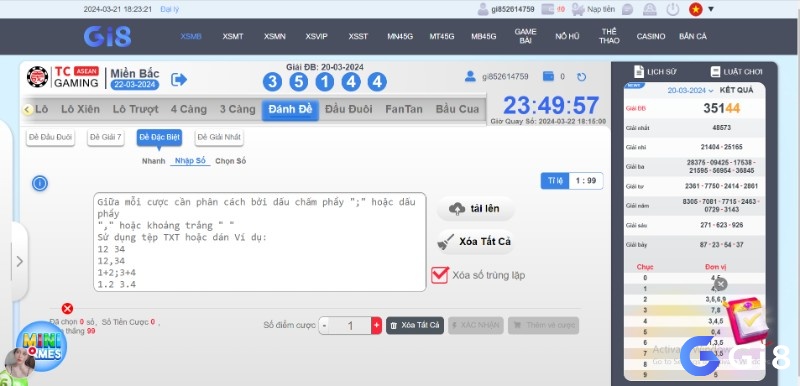Select the Đề Đặc Biệt option
Viewport: 800px width, 386px height.
[x=159, y=137]
